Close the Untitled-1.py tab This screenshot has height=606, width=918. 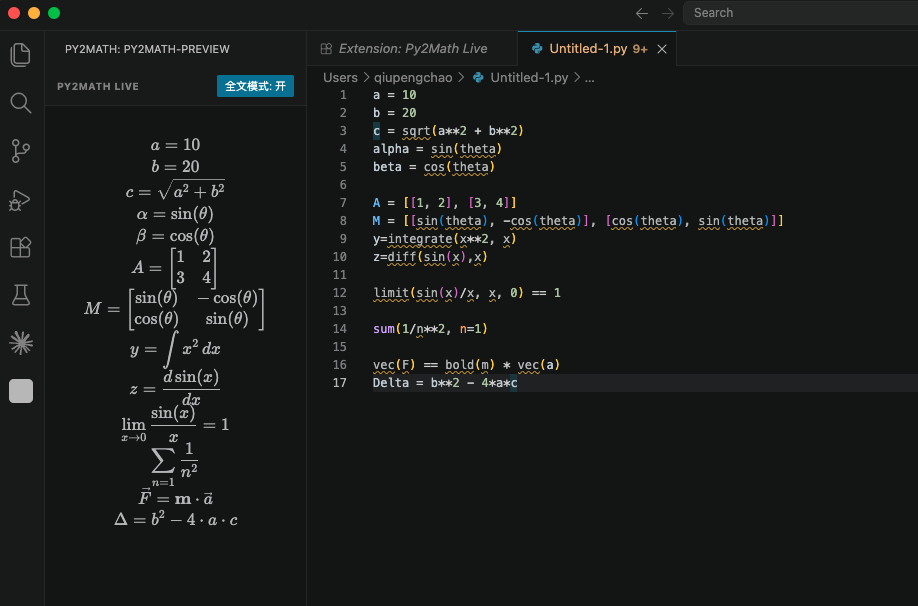(x=660, y=47)
